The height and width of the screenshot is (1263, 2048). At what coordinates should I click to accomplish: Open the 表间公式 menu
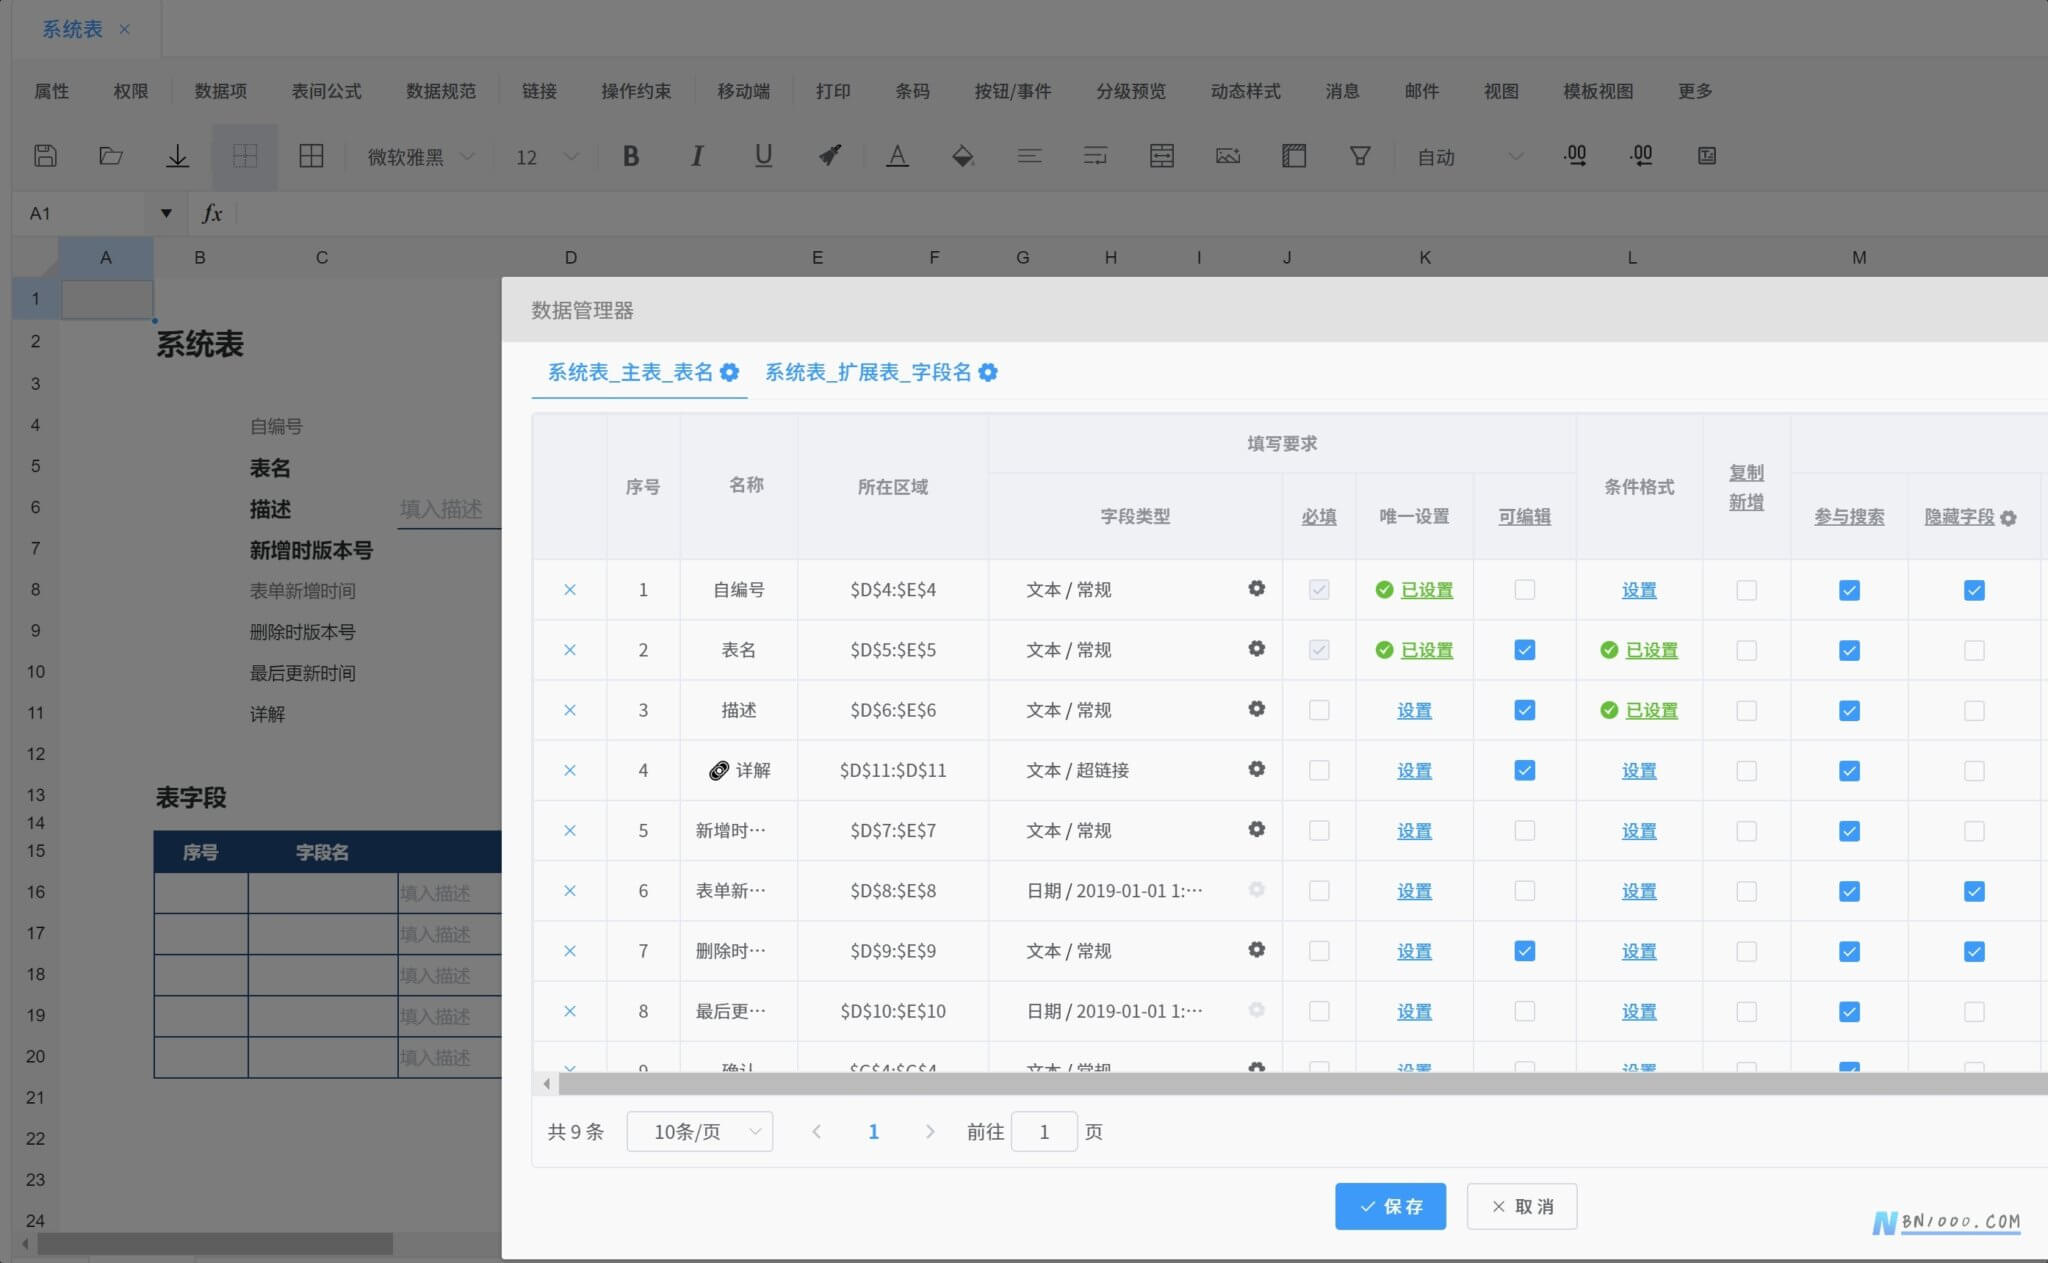point(326,91)
